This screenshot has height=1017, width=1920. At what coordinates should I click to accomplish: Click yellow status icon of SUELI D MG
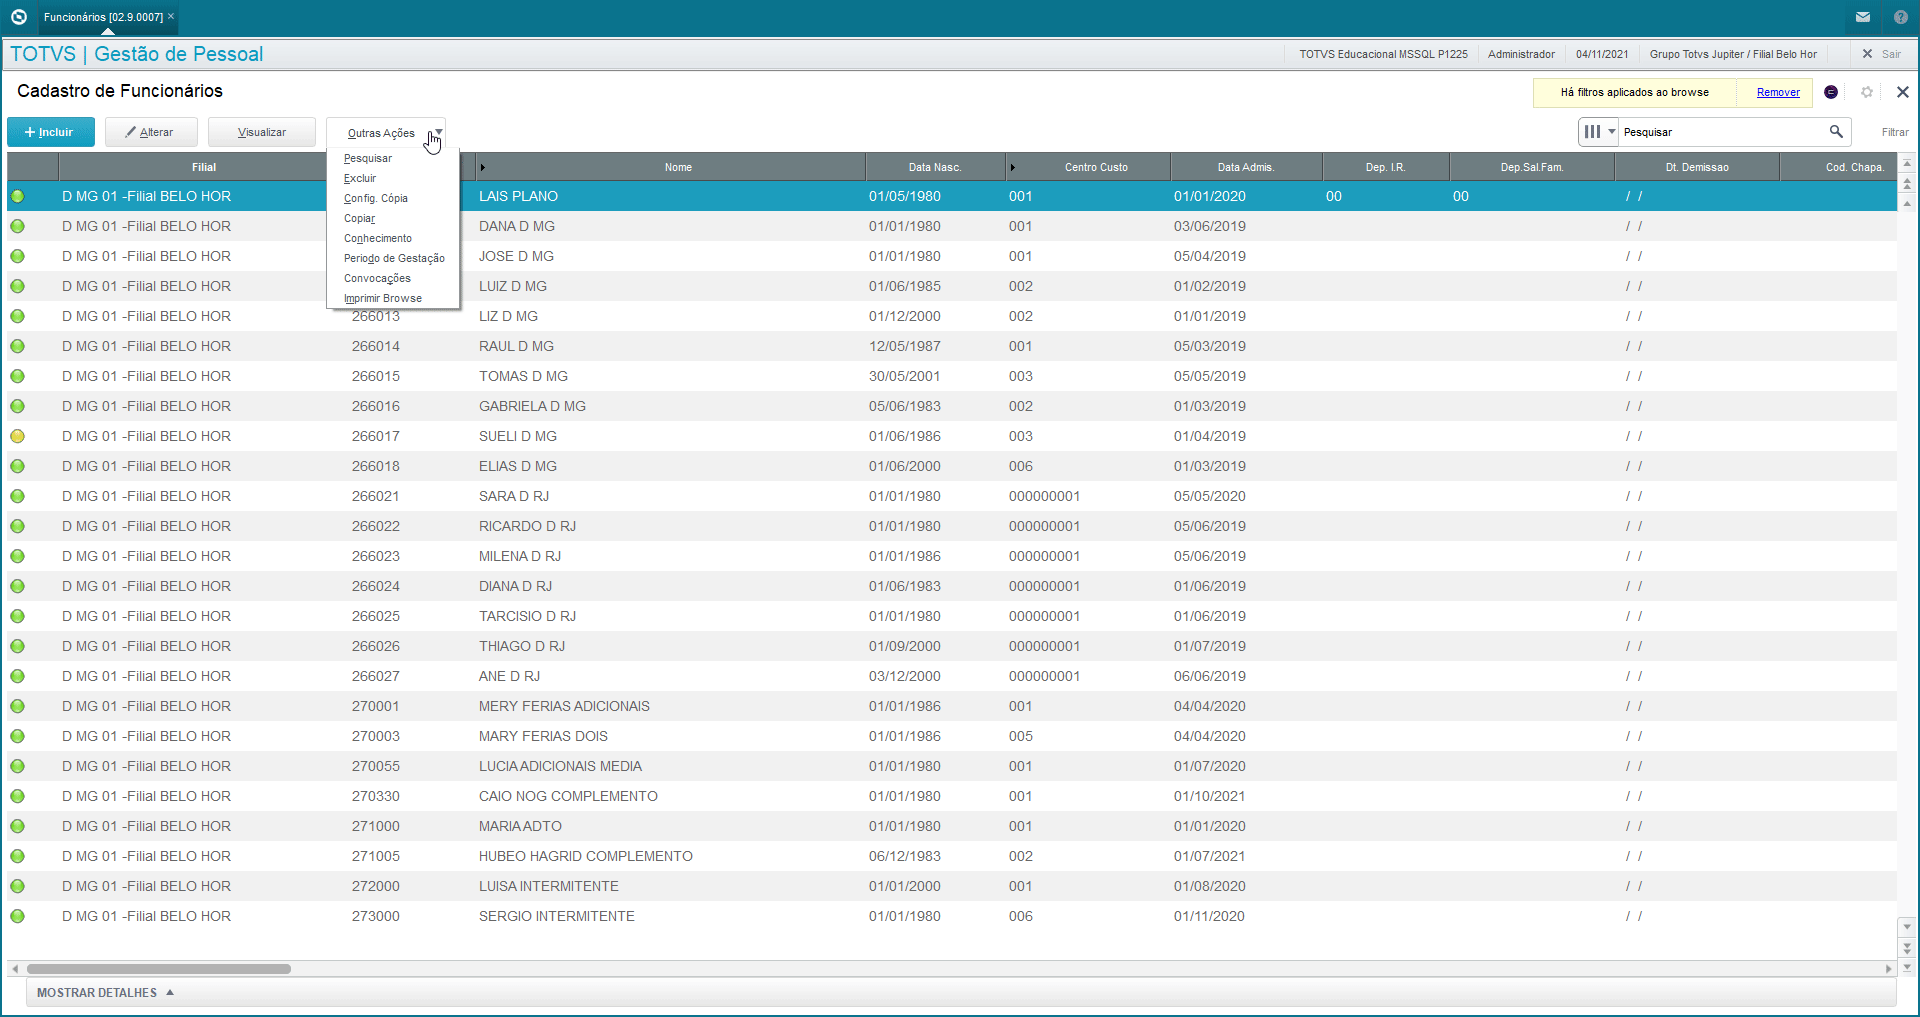coord(17,436)
